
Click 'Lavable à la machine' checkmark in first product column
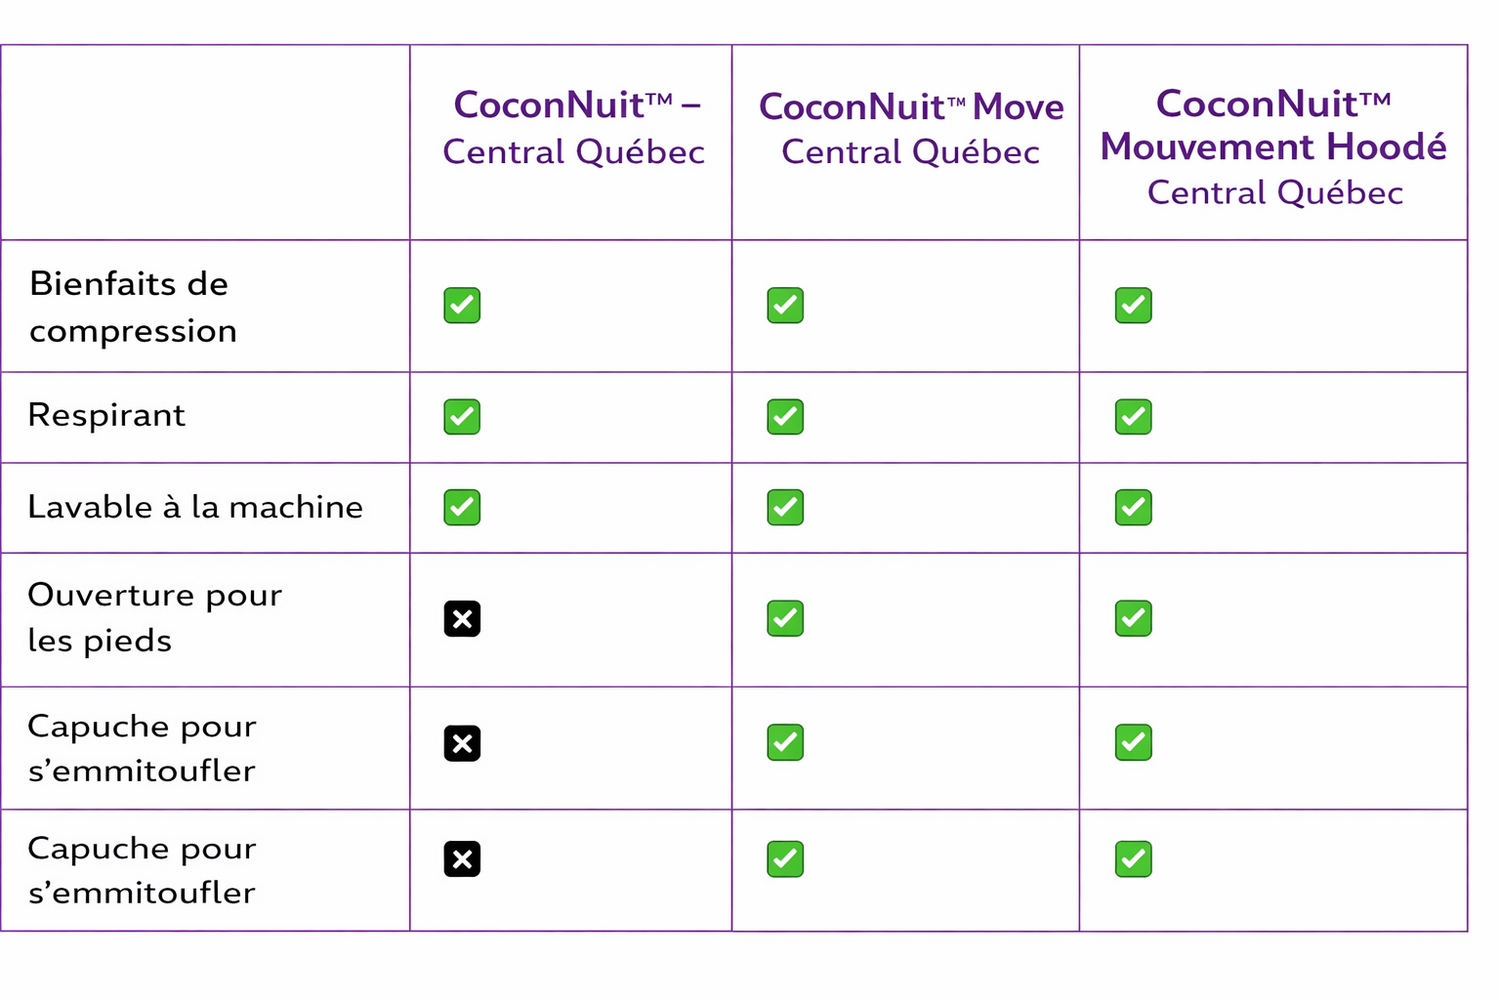[x=462, y=507]
